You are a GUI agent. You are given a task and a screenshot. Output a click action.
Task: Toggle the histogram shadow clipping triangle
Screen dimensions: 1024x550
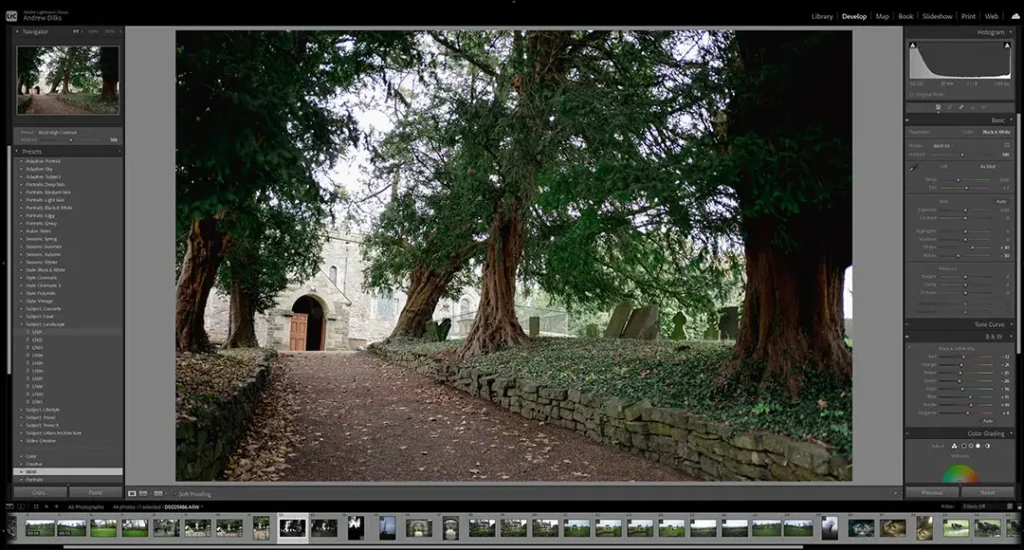(x=913, y=45)
